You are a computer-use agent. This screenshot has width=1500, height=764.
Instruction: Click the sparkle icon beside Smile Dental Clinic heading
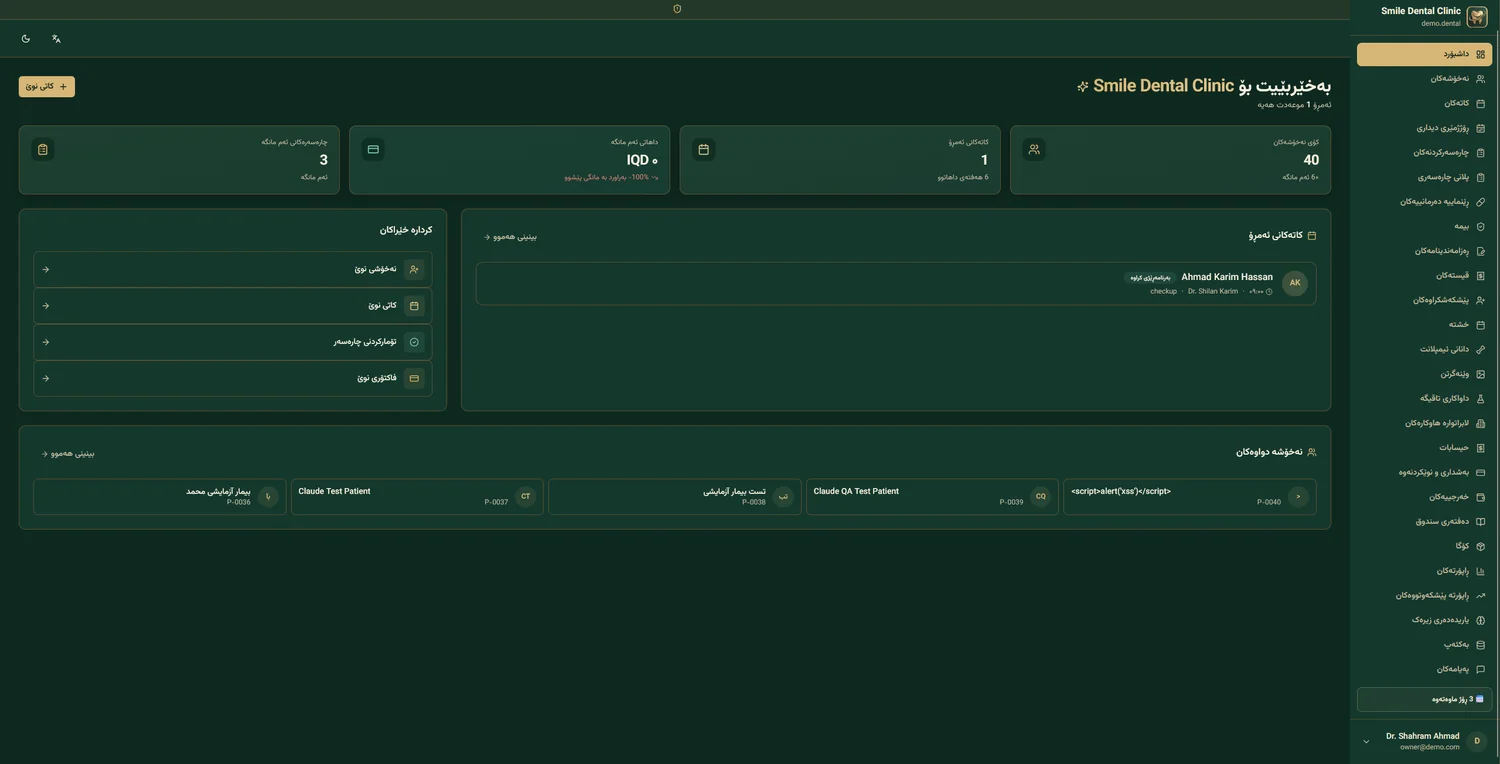point(1082,87)
